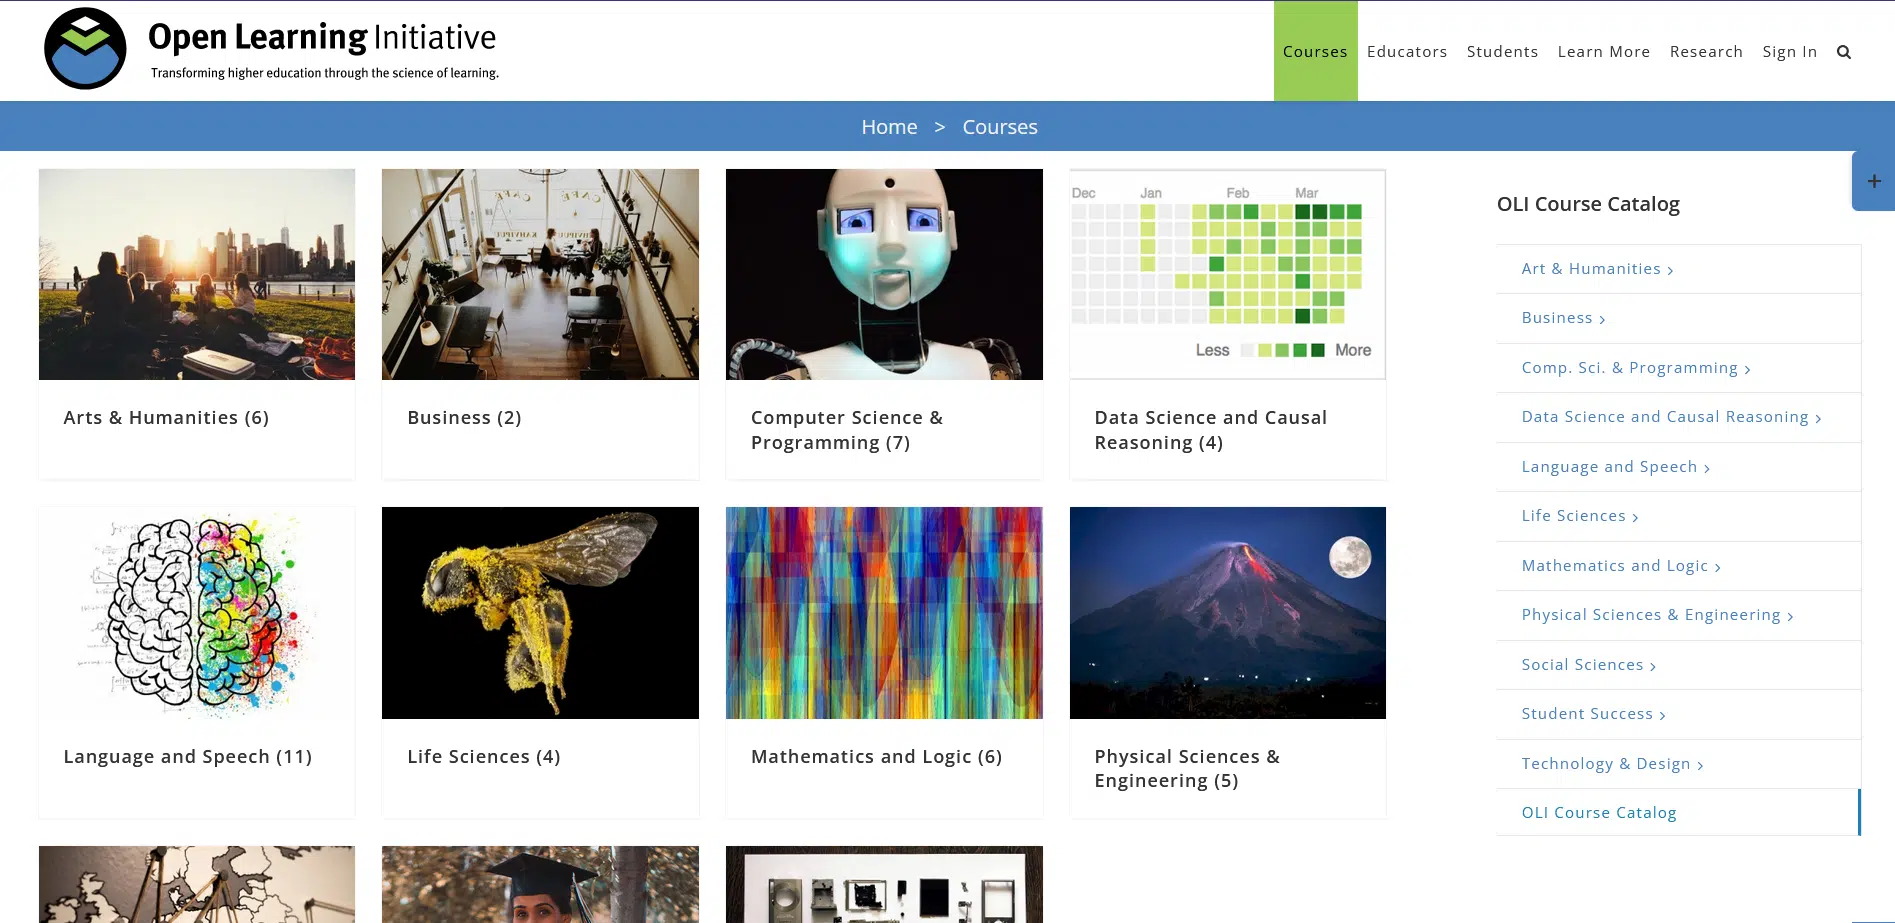Image resolution: width=1895 pixels, height=923 pixels.
Task: Open the Life Sciences bee thumbnail
Action: click(540, 613)
